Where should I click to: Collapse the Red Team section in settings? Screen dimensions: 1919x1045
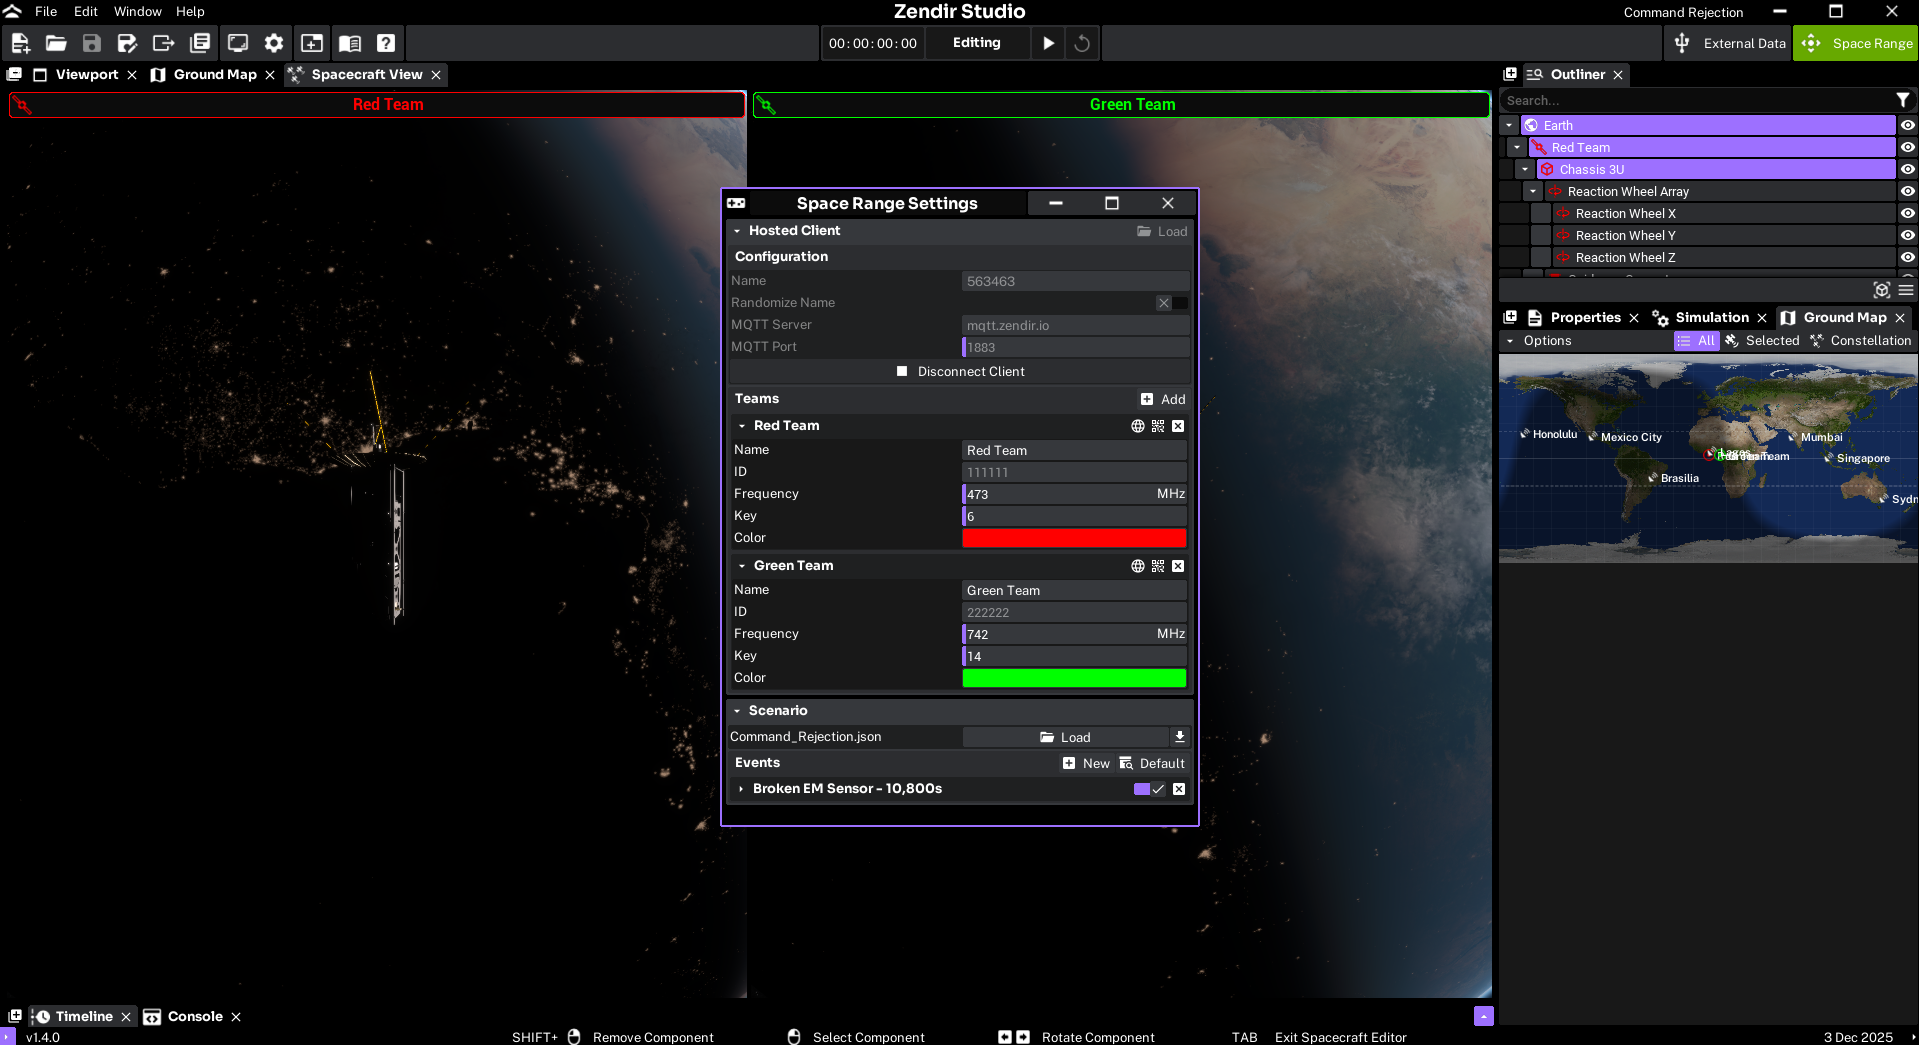(742, 426)
